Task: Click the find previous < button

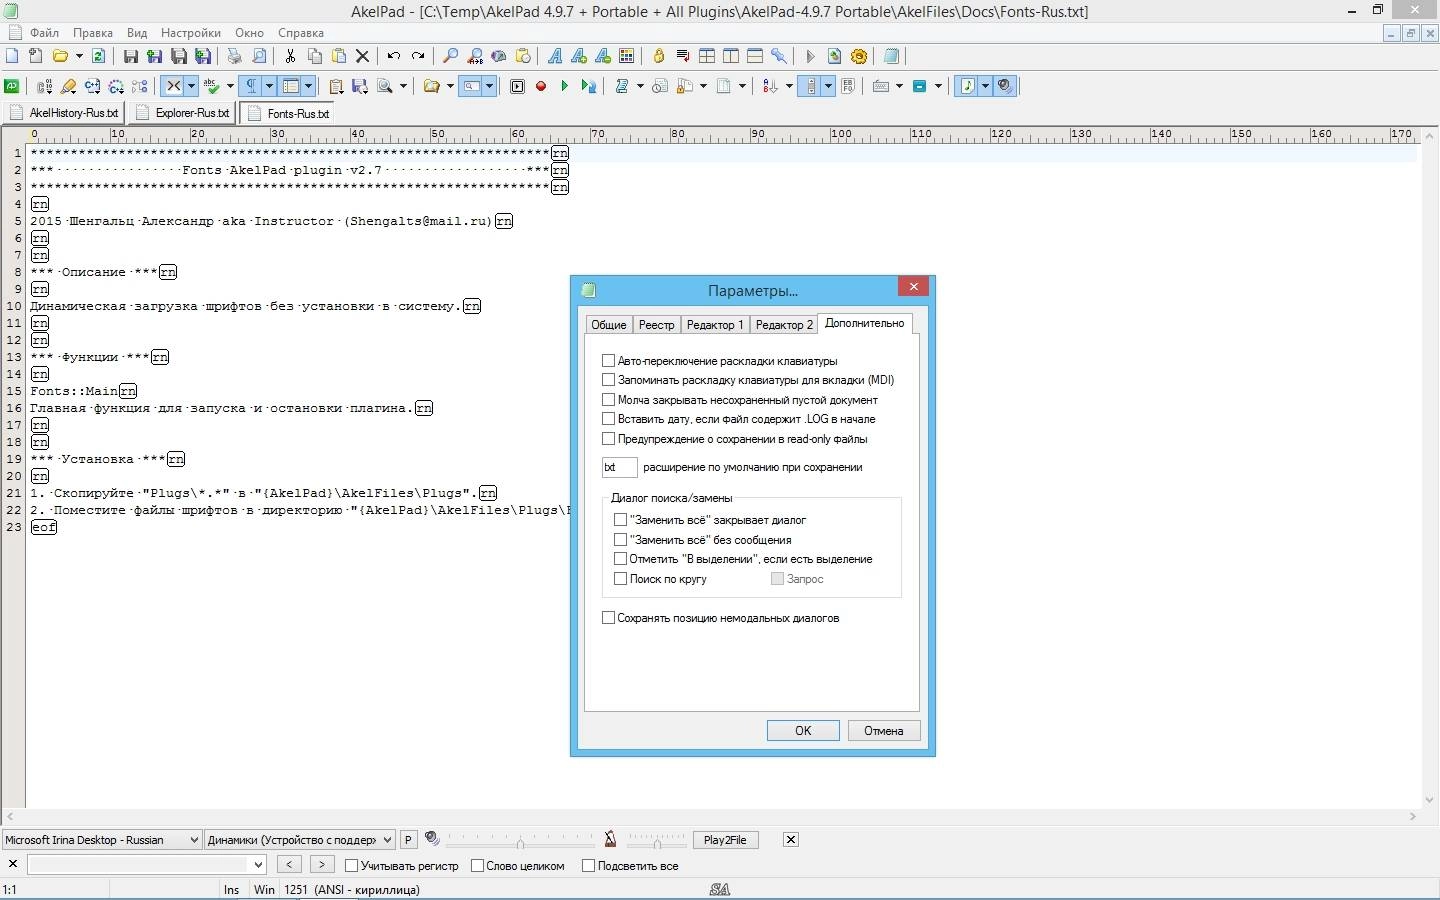Action: point(289,864)
